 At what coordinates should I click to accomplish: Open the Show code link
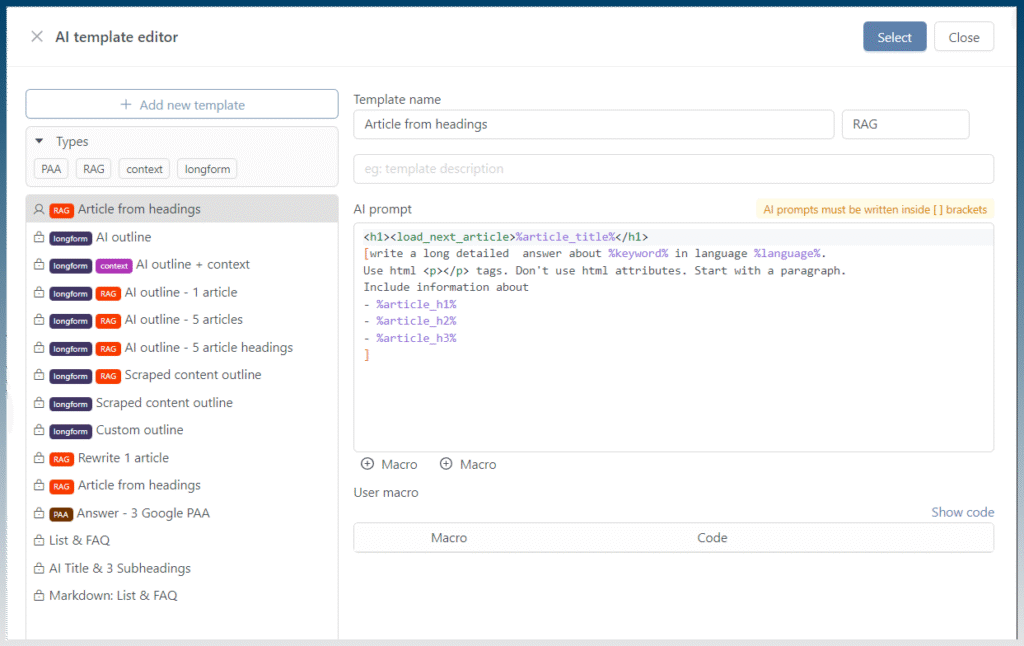coord(963,512)
